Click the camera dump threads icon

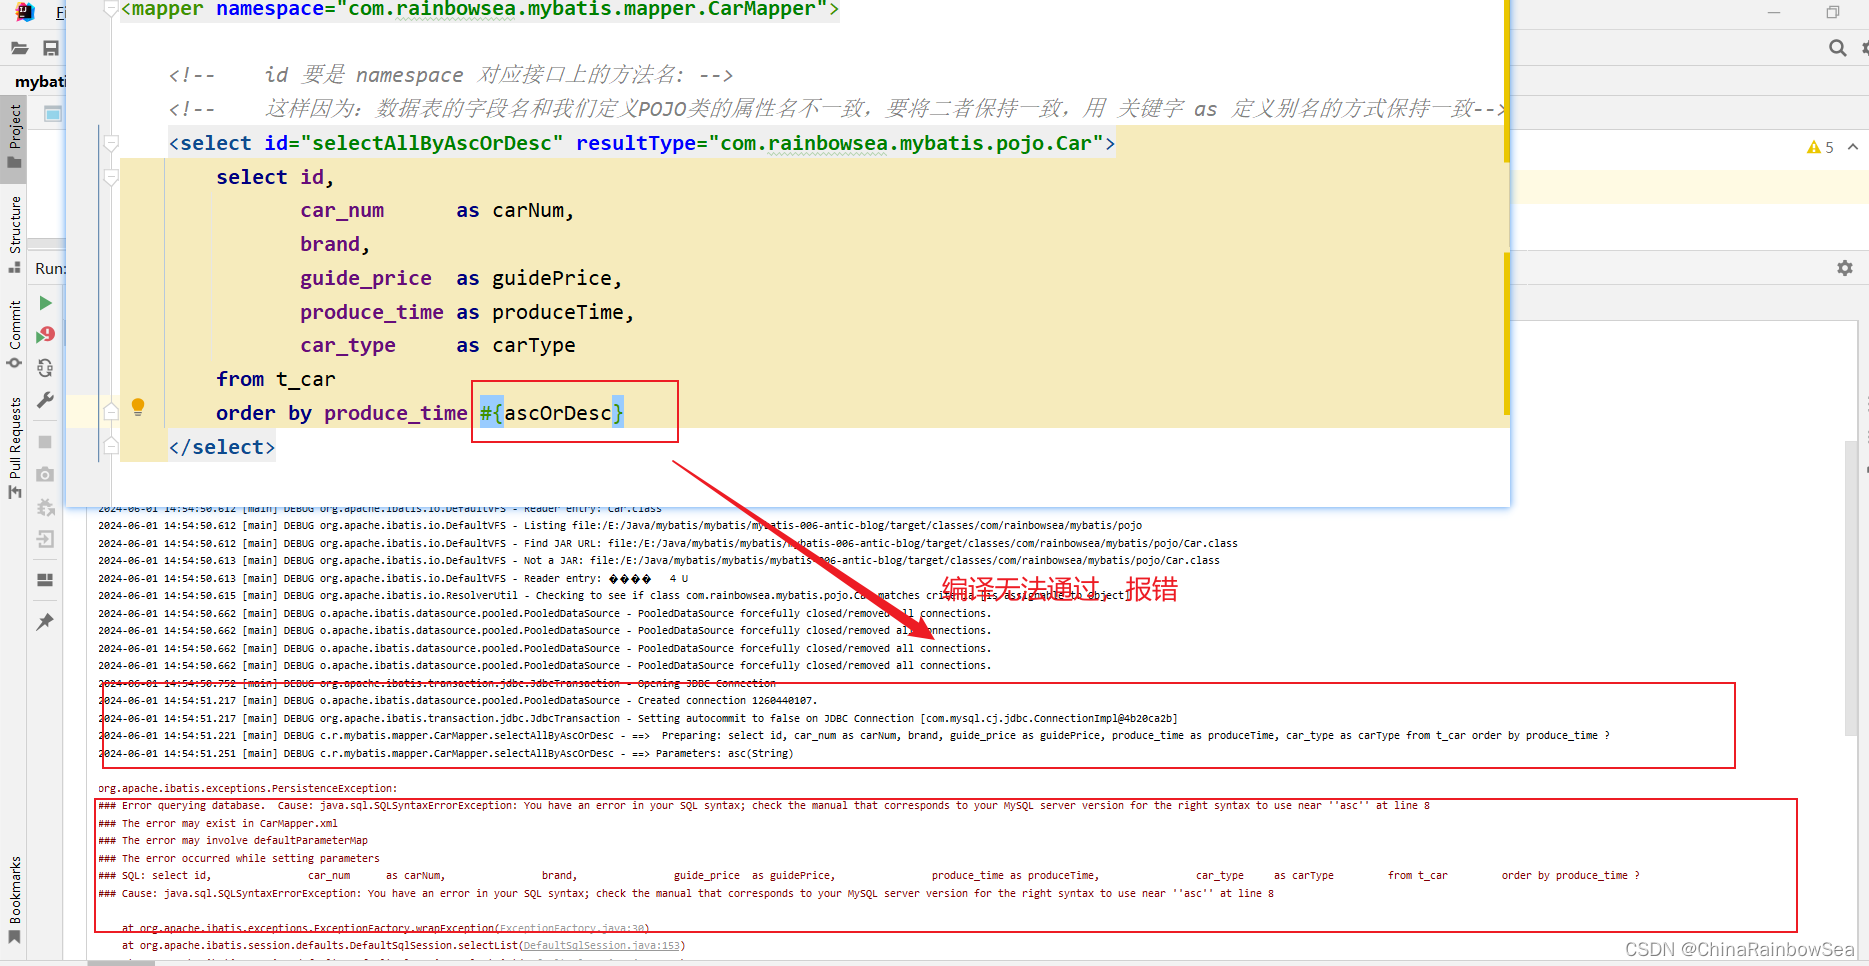click(x=45, y=475)
